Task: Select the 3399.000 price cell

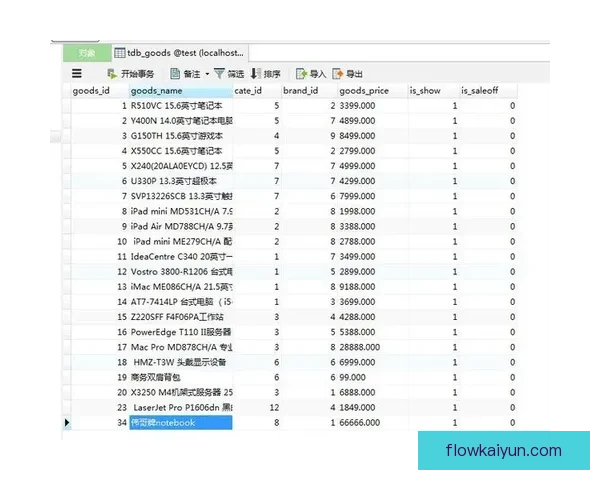Action: click(373, 106)
